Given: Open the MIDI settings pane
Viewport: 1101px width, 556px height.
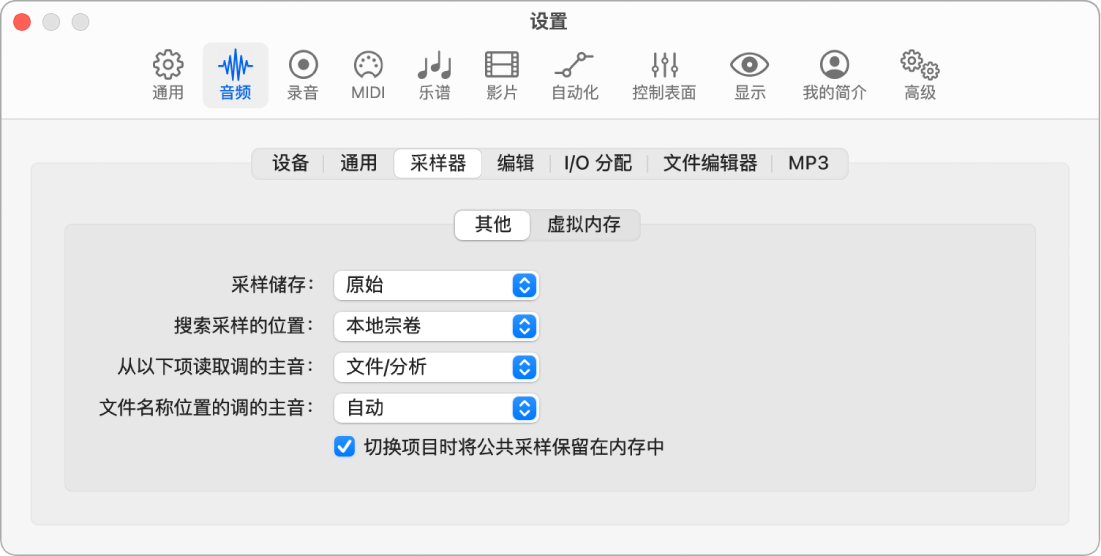Looking at the screenshot, I should 368,75.
